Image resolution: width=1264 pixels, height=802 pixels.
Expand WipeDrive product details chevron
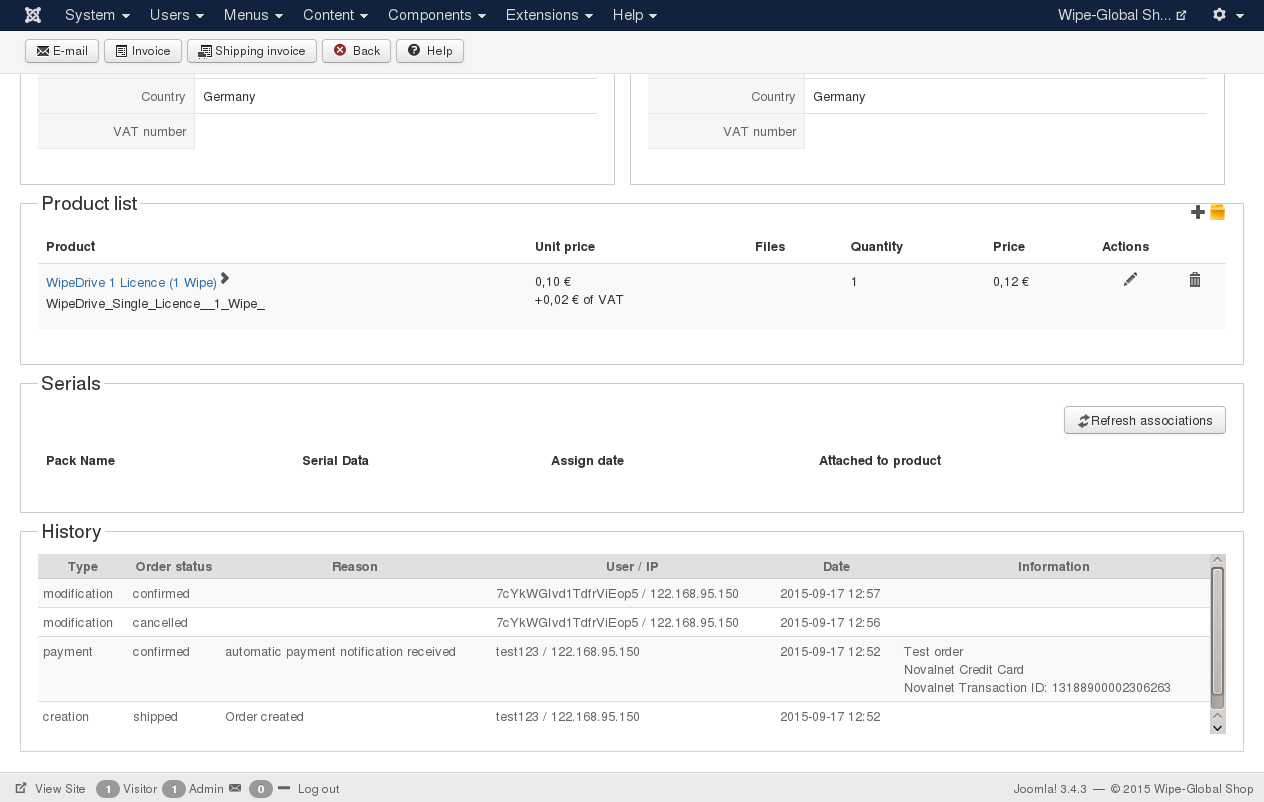[225, 279]
